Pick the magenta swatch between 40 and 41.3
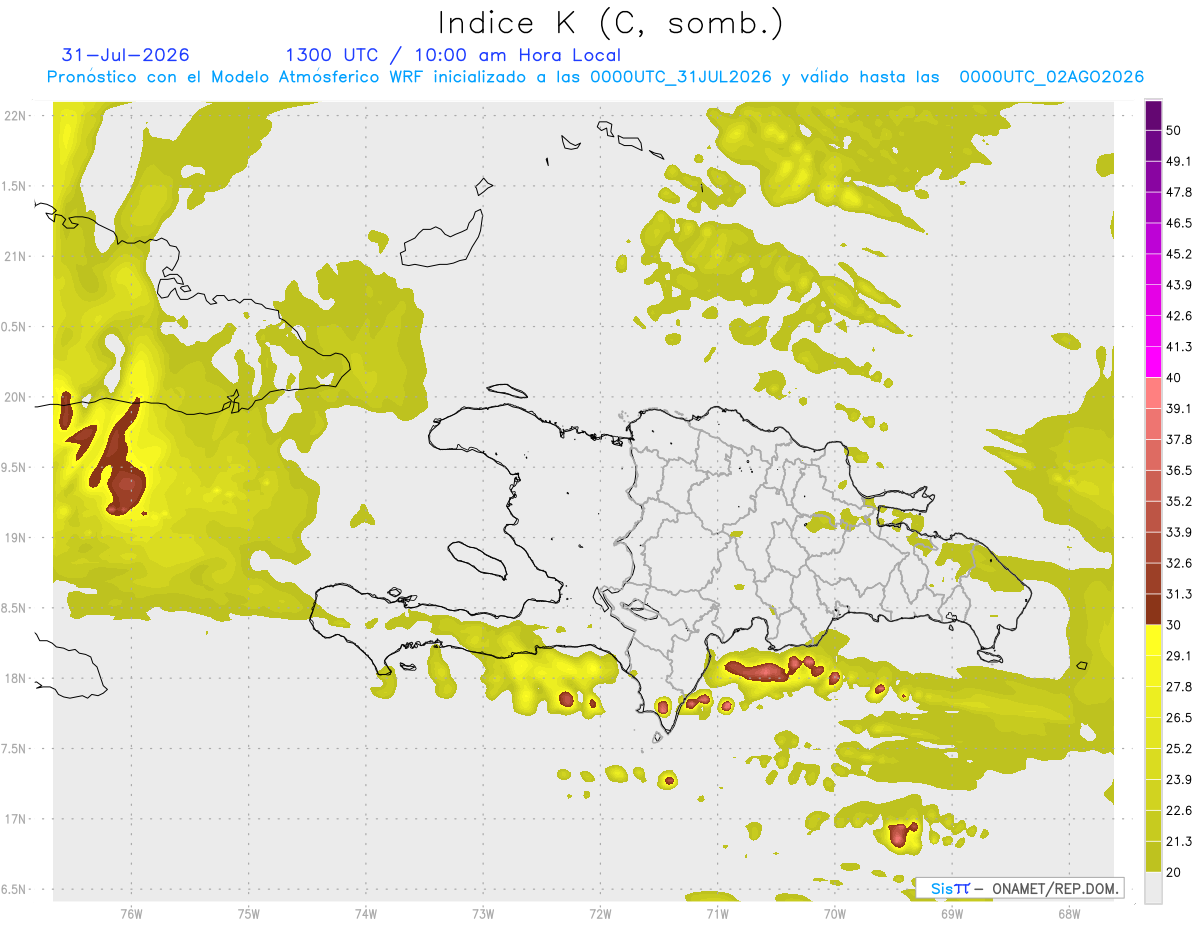This screenshot has width=1200, height=927. 1154,362
